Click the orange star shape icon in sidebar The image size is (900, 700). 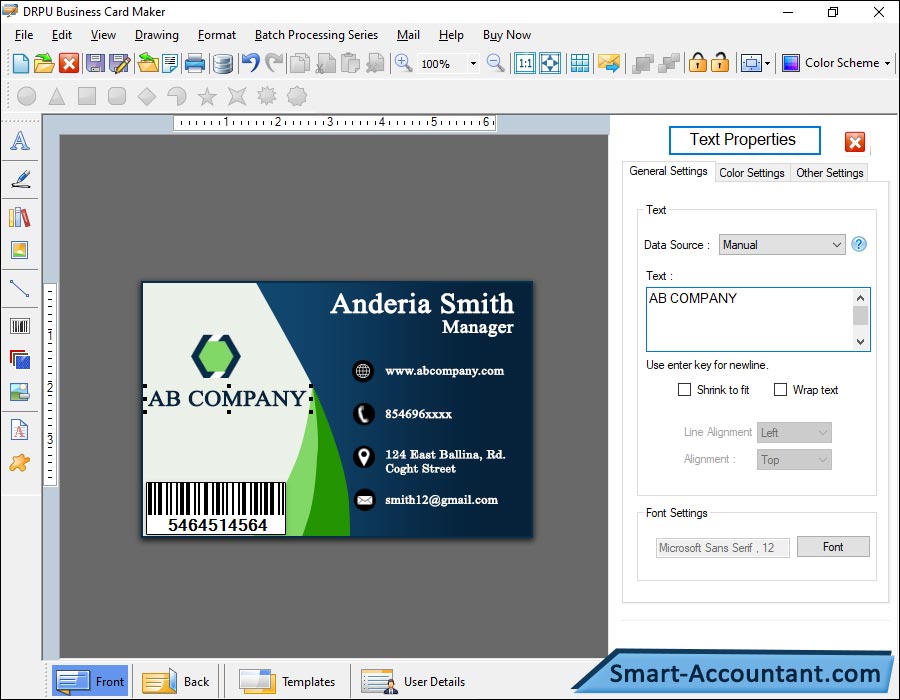(x=20, y=462)
